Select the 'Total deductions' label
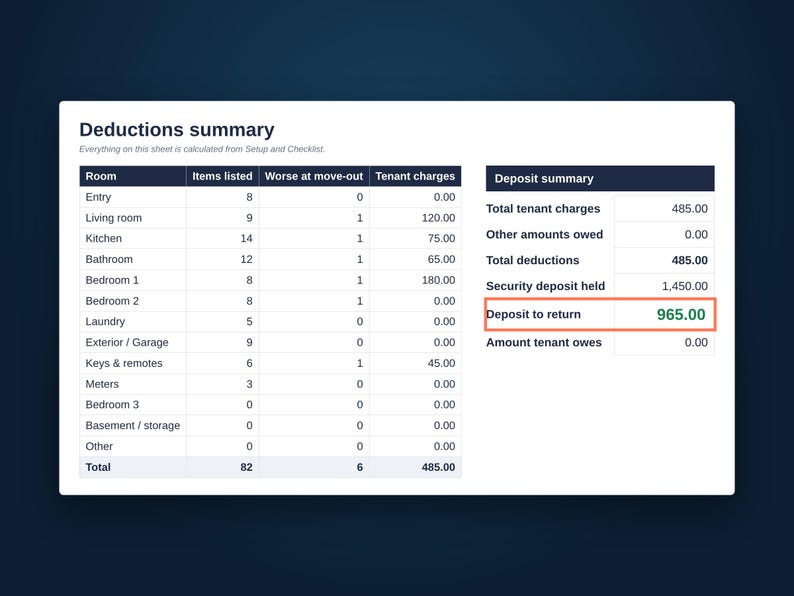 point(533,260)
